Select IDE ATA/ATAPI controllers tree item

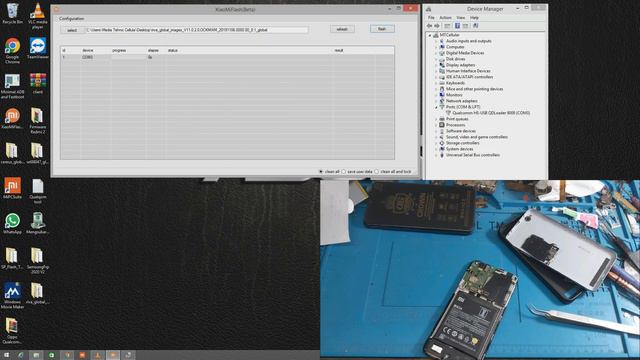click(x=469, y=77)
